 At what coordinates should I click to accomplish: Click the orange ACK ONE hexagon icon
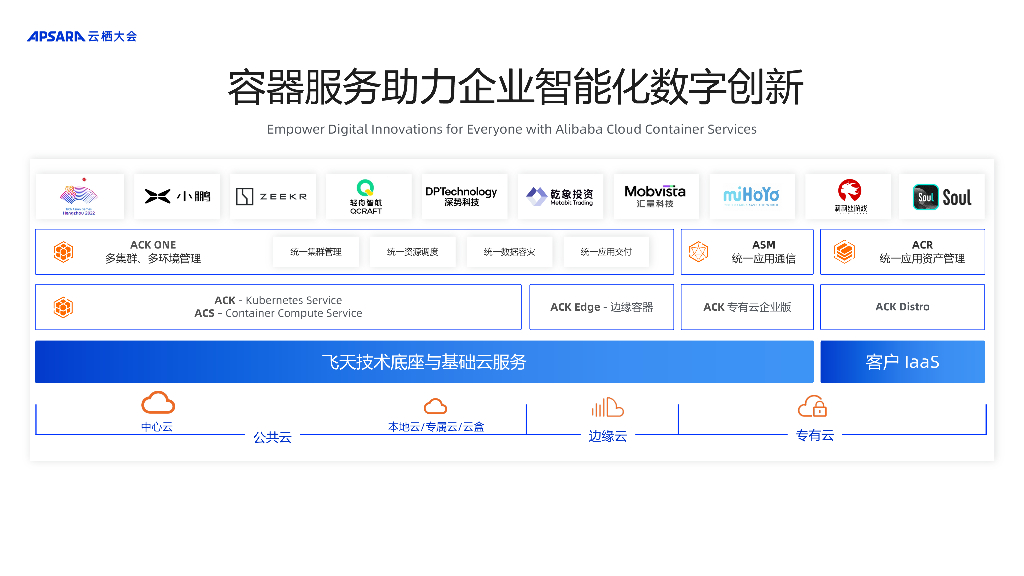[63, 251]
